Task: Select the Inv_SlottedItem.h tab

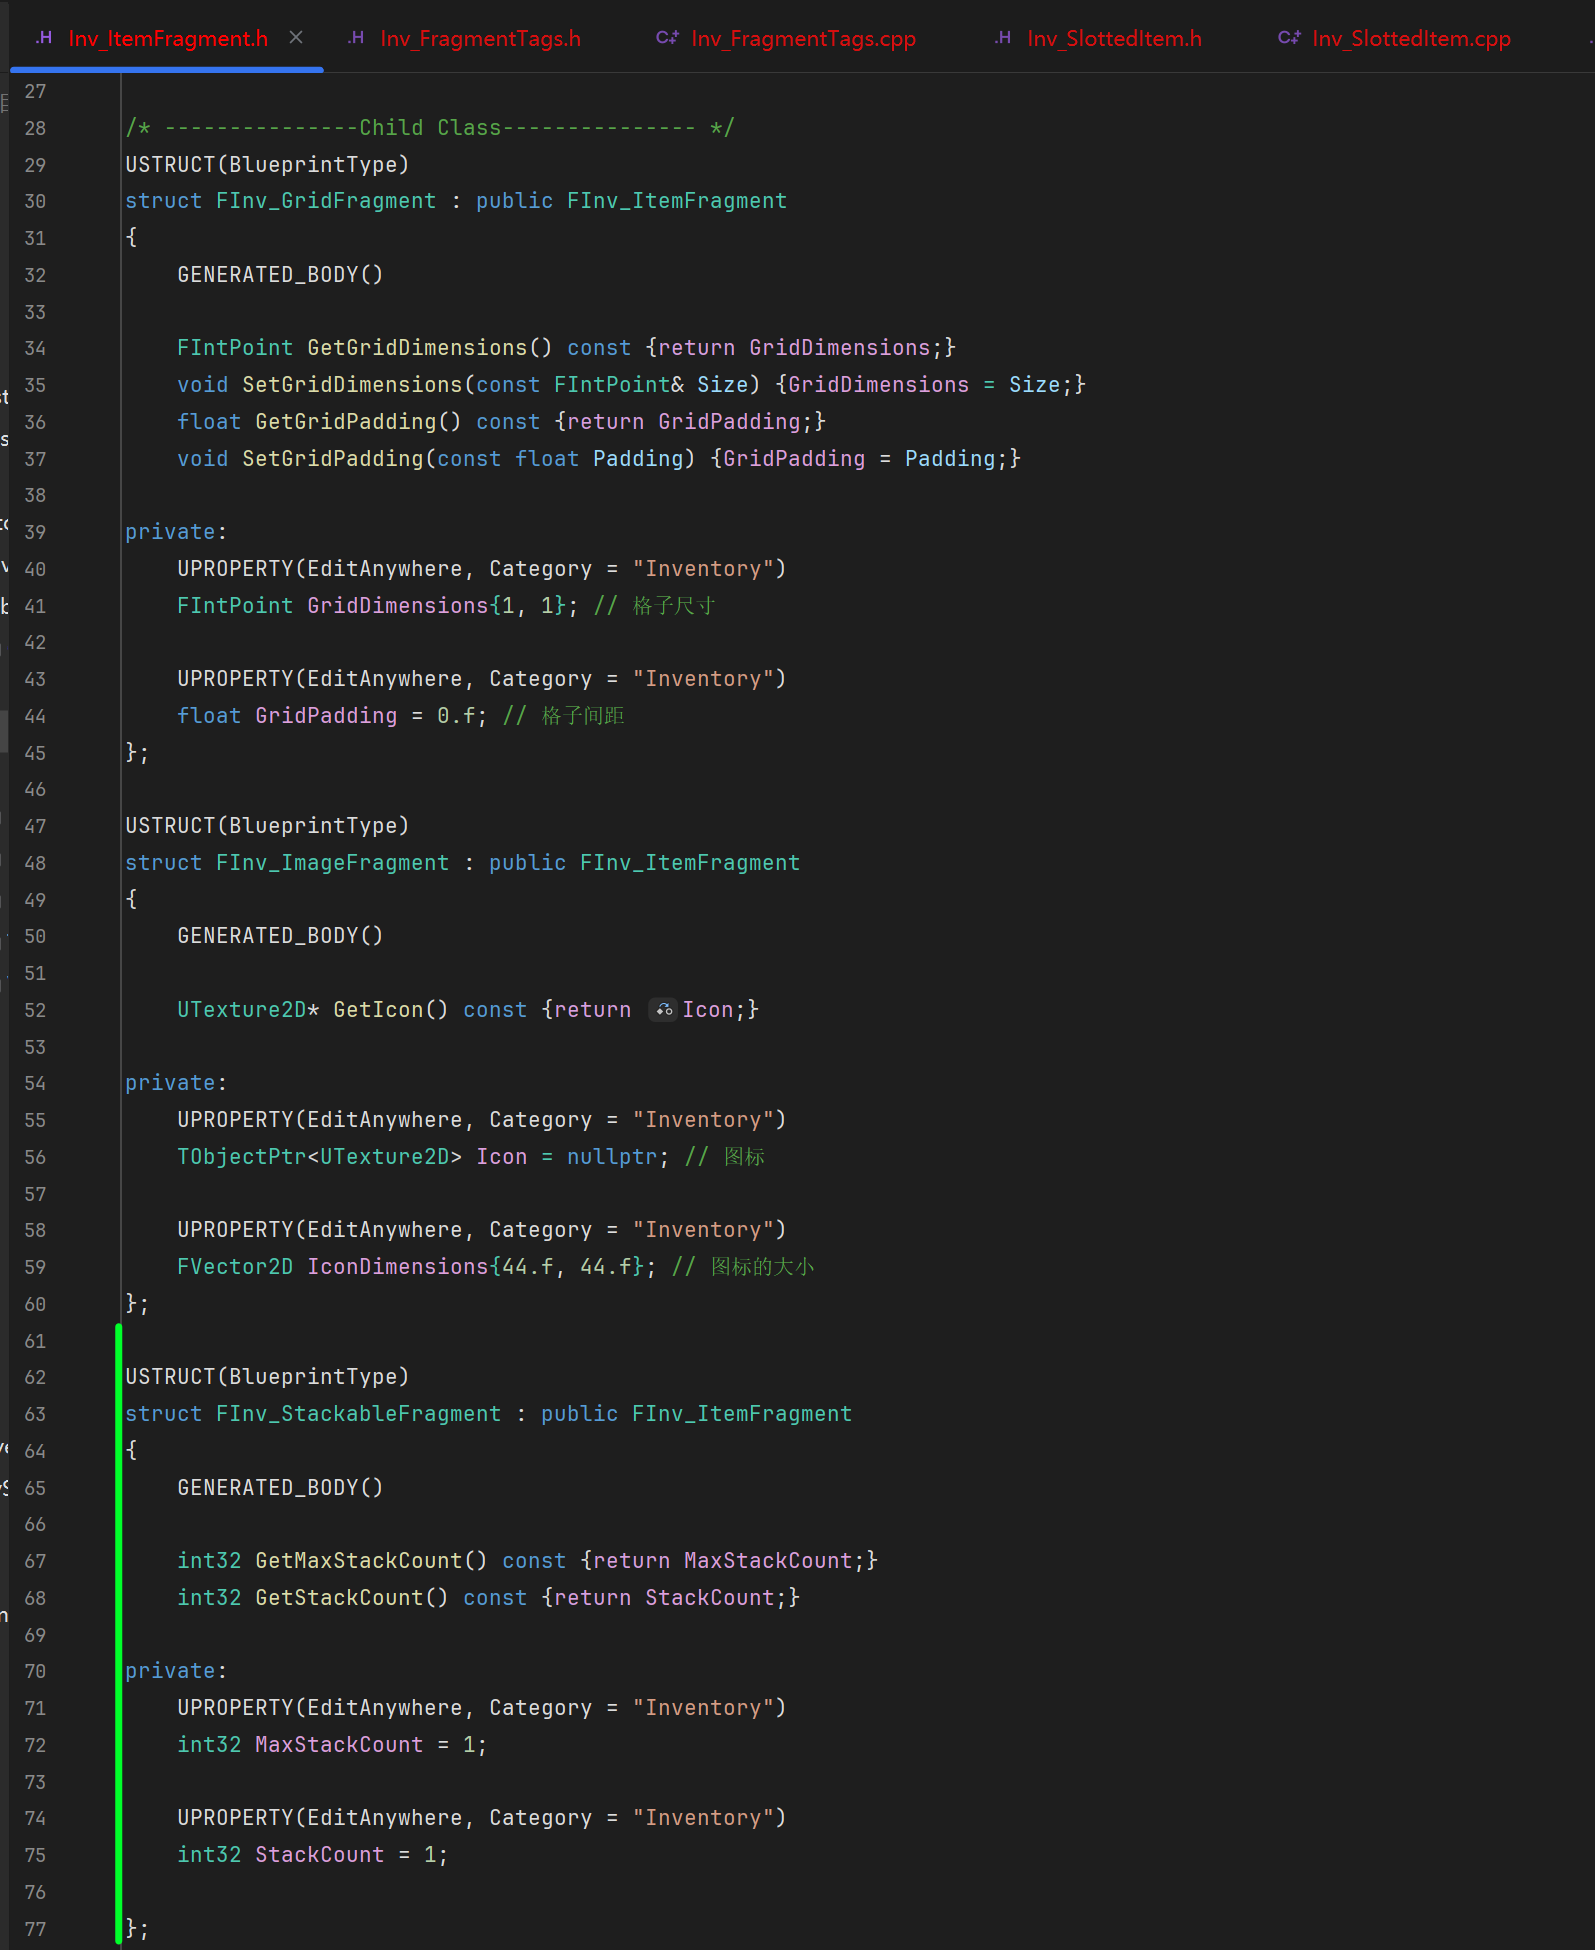Action: click(1098, 38)
